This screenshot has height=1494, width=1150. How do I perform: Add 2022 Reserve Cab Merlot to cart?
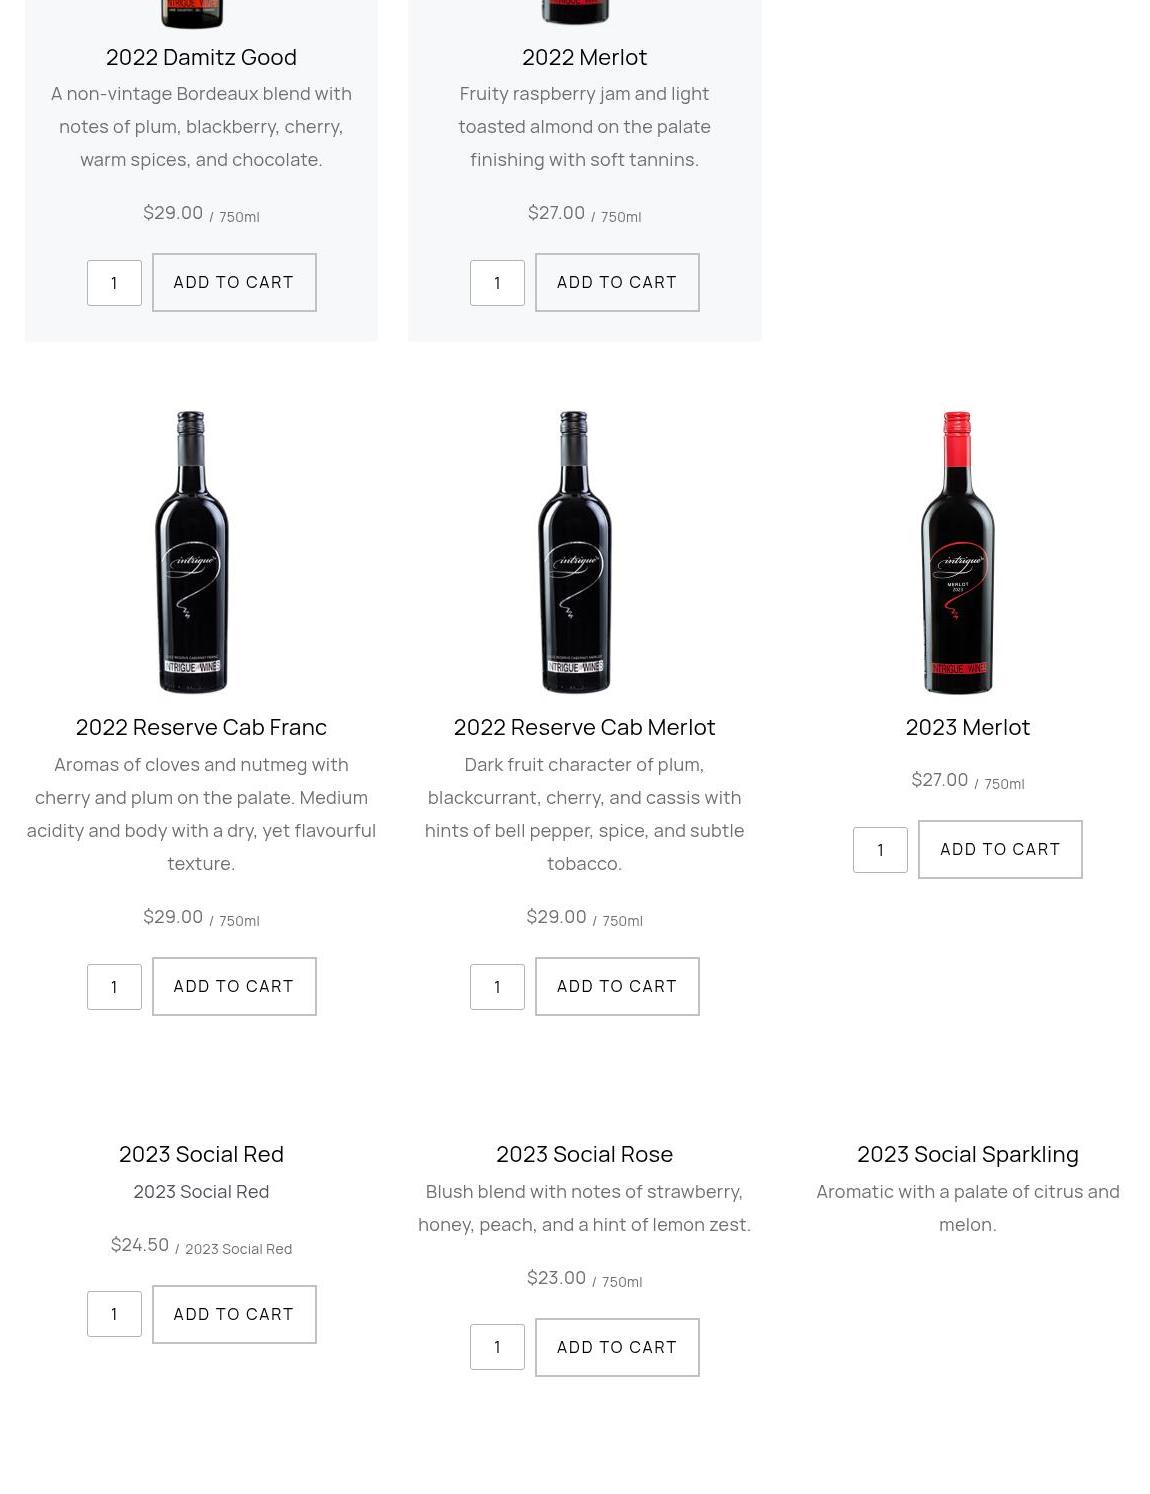[x=617, y=986]
